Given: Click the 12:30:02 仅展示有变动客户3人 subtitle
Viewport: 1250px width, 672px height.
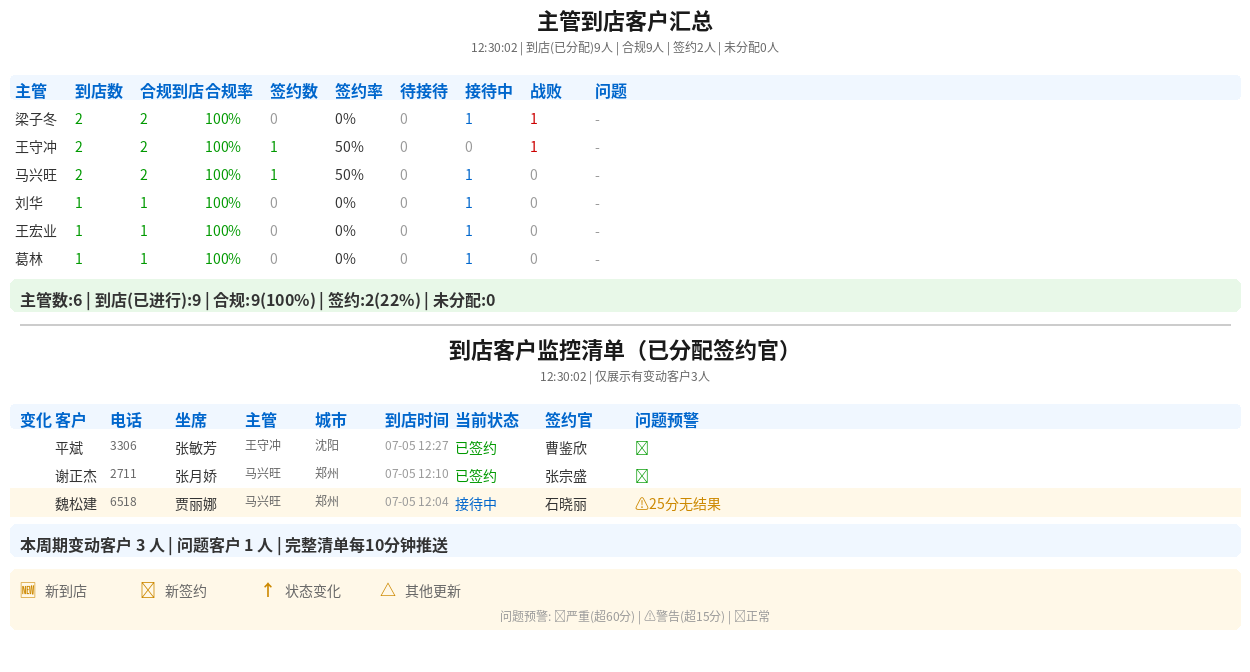Looking at the screenshot, I should coord(625,377).
